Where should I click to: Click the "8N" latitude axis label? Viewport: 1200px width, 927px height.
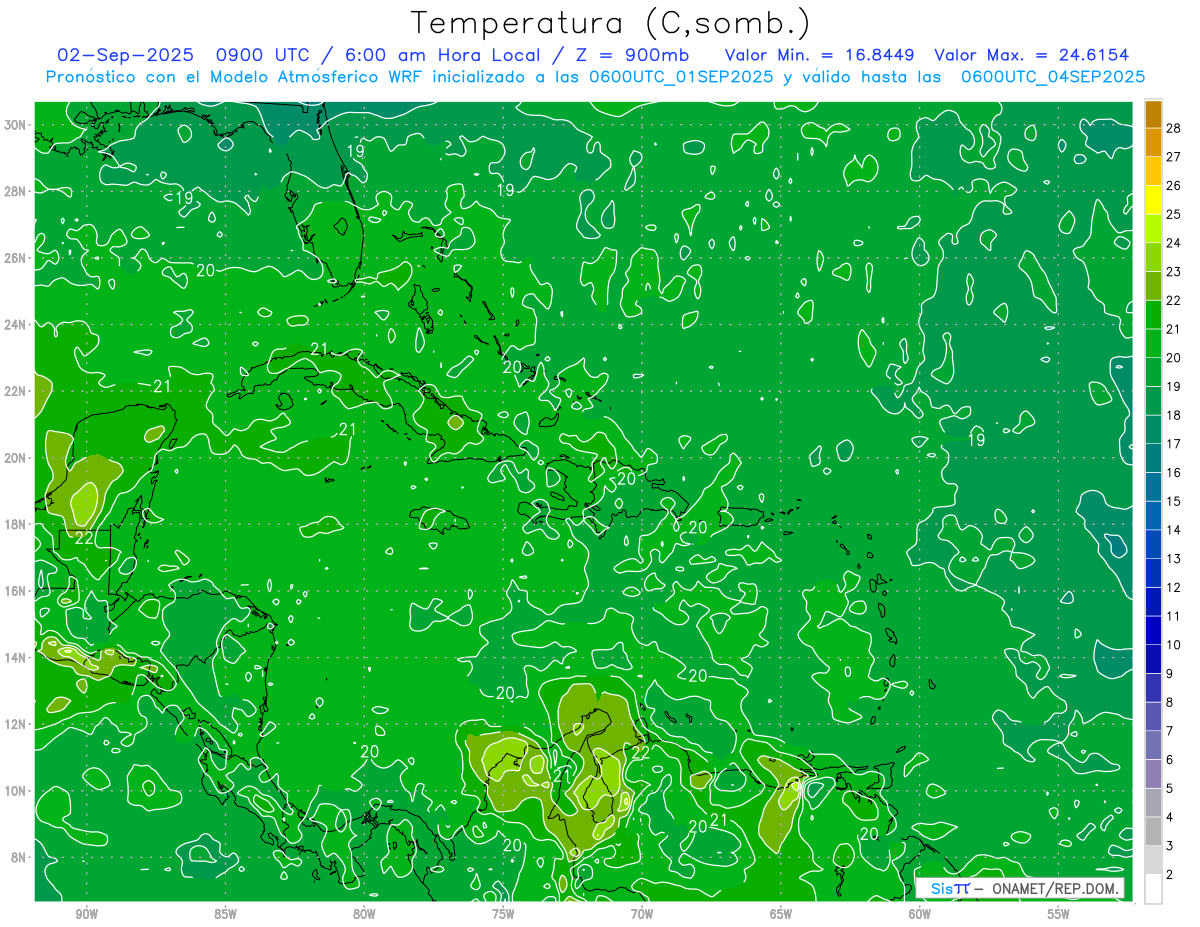point(20,857)
